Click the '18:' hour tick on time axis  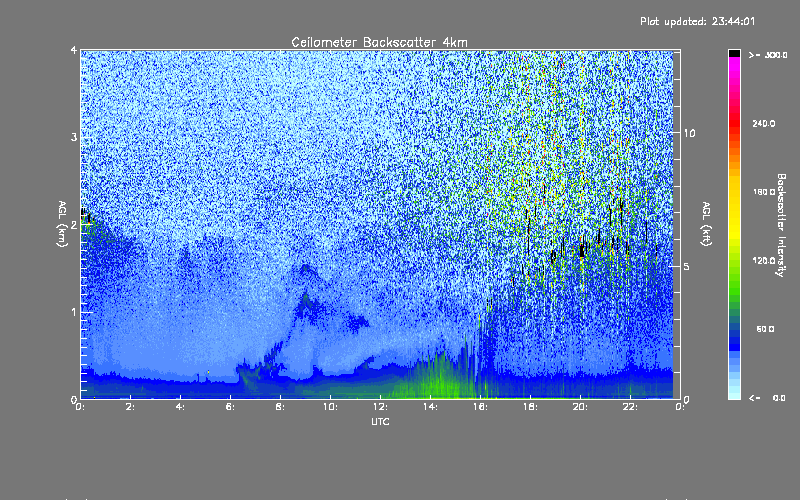coord(530,407)
